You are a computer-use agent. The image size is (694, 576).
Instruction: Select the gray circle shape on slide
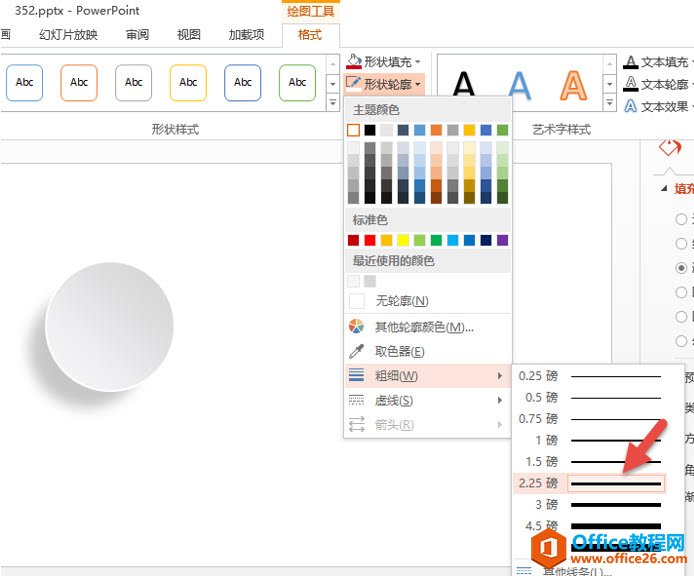(x=109, y=327)
